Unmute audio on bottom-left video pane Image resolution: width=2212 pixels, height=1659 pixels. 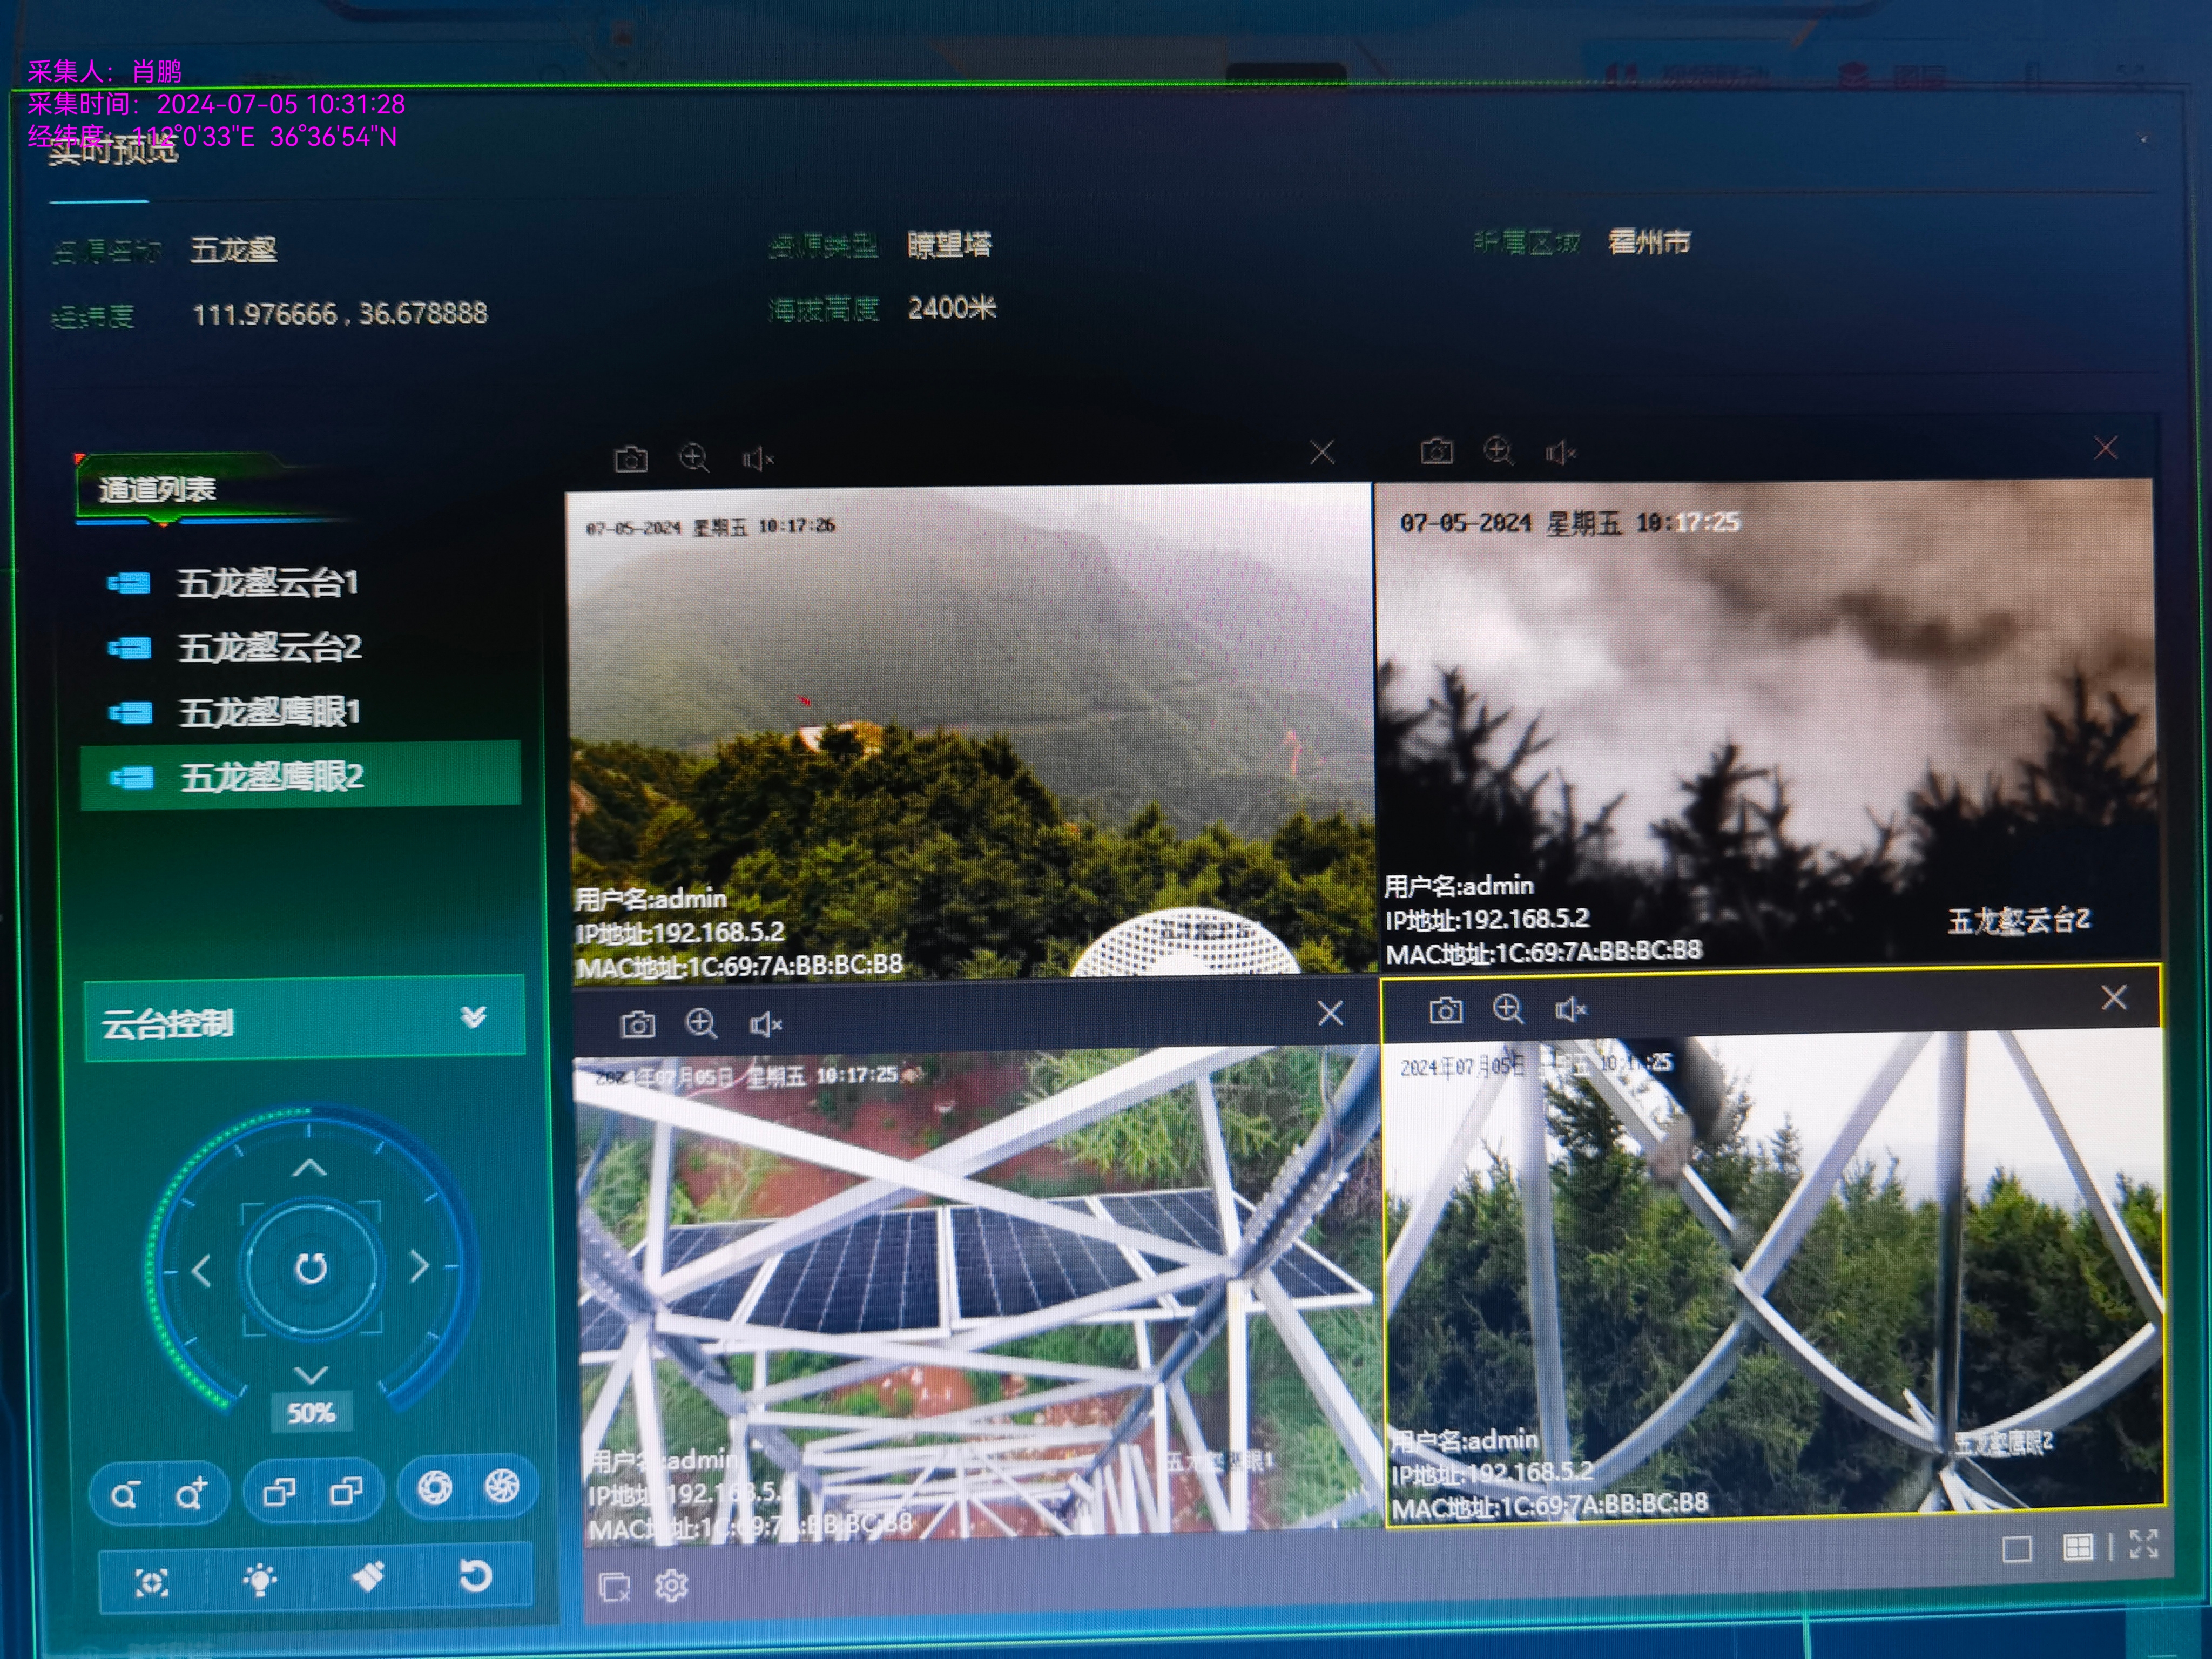(765, 1024)
